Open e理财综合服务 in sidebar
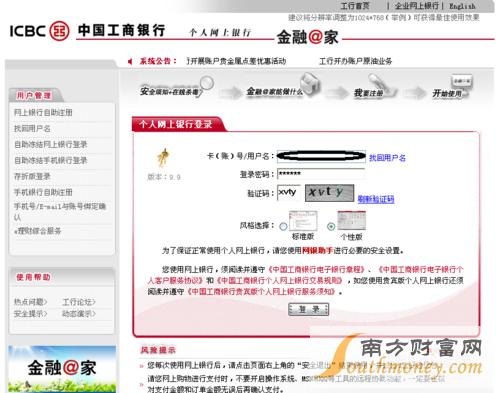 click(38, 231)
